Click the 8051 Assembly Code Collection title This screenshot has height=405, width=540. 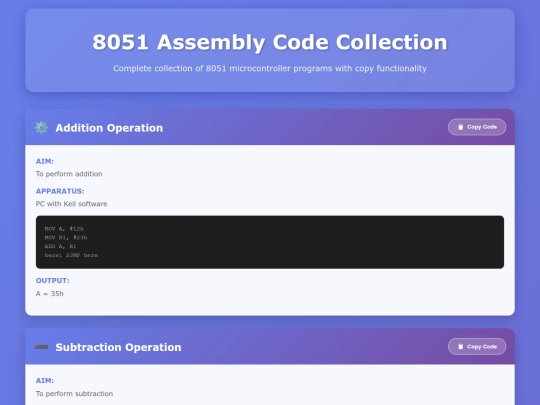tap(270, 42)
